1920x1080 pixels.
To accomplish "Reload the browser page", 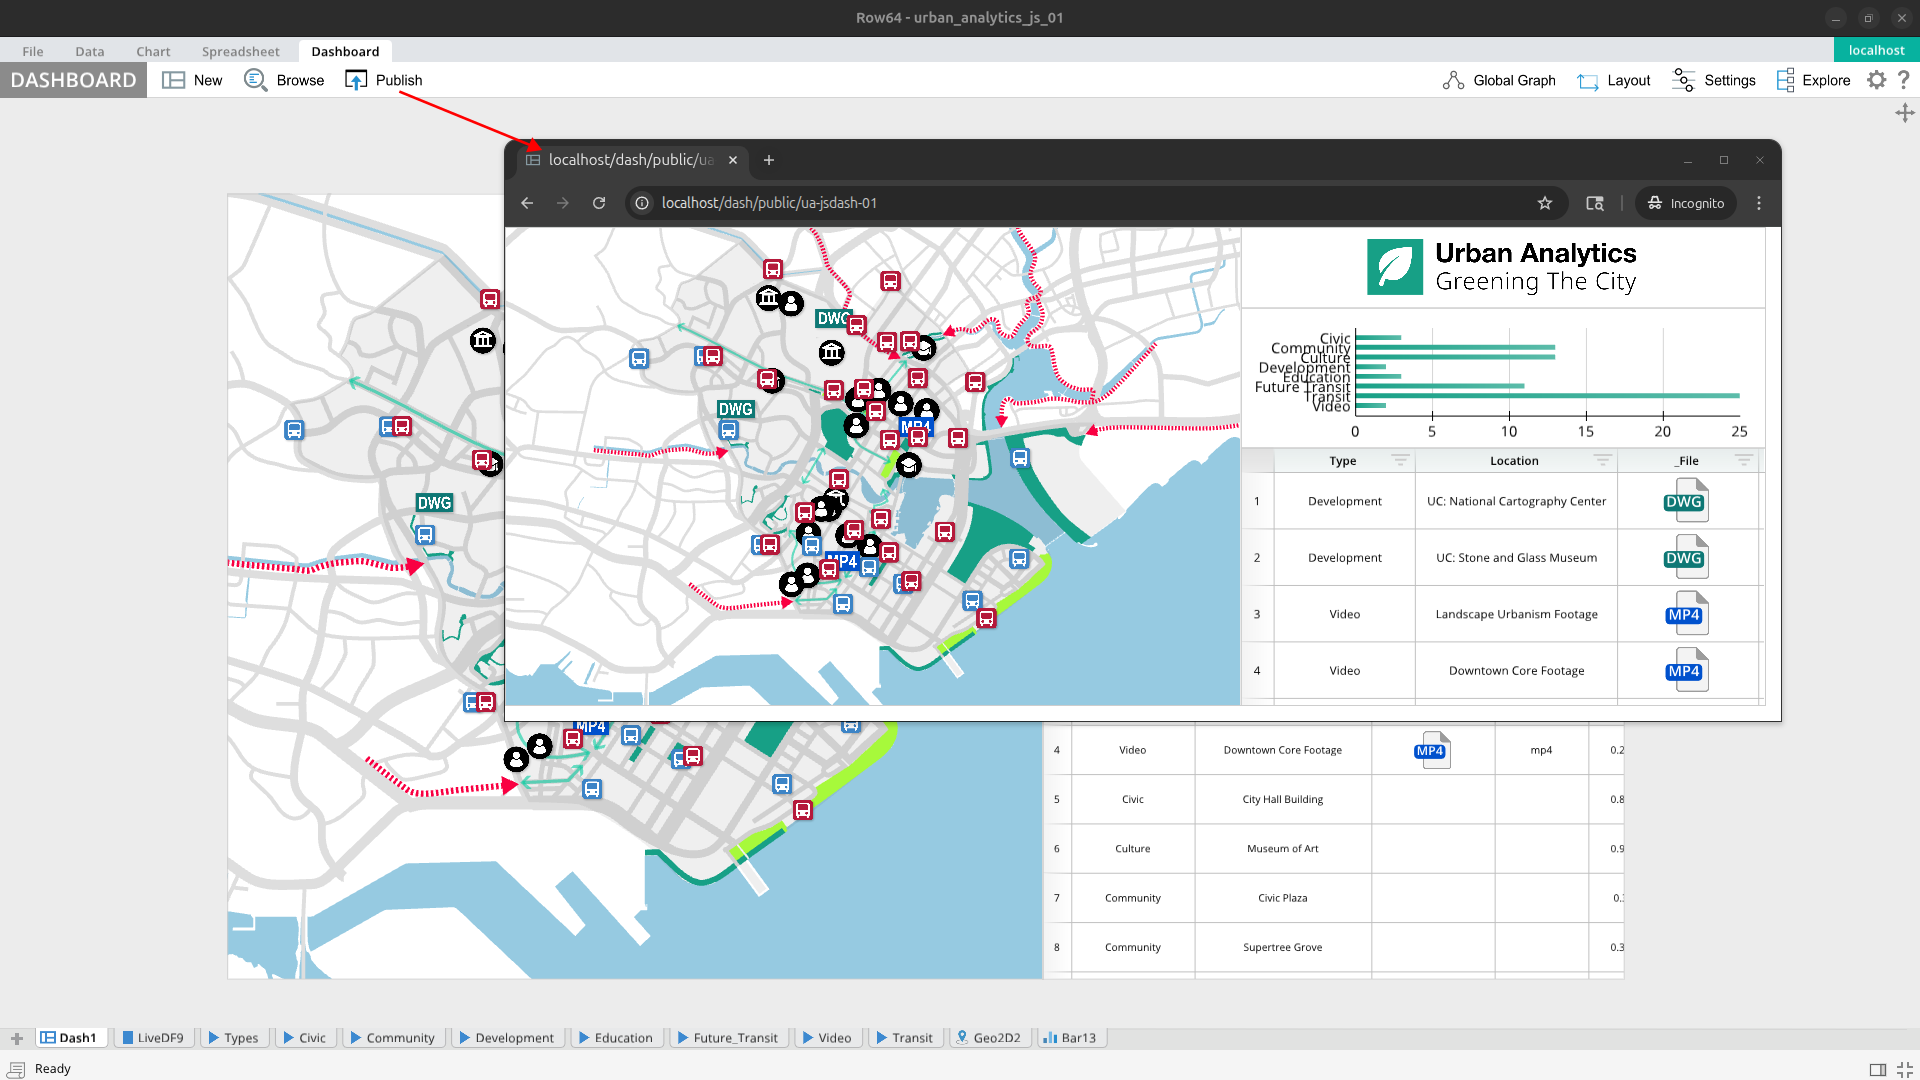I will pyautogui.click(x=599, y=203).
